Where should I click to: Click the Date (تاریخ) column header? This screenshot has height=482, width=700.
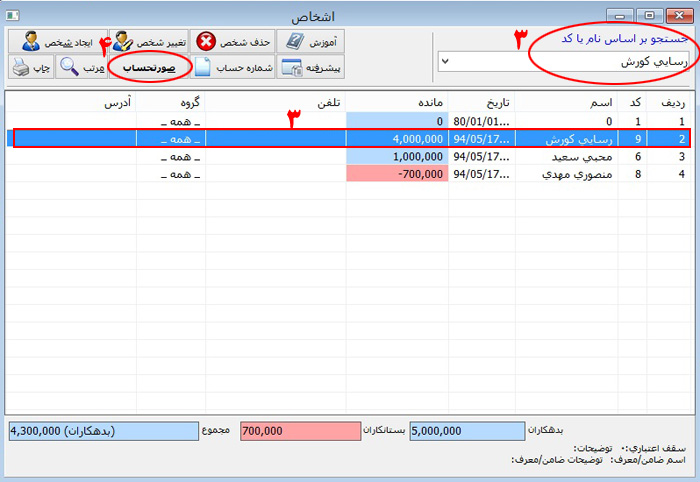pyautogui.click(x=491, y=102)
